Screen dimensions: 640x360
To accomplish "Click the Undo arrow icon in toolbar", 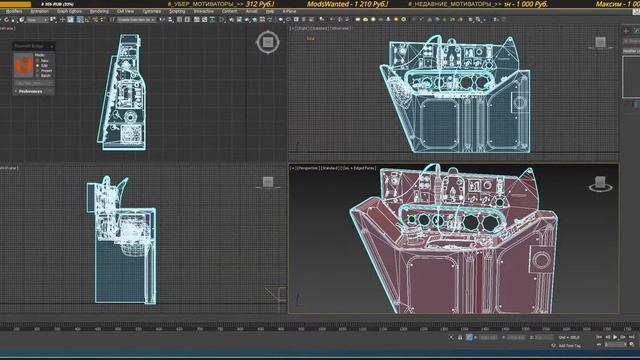I will click(7, 20).
